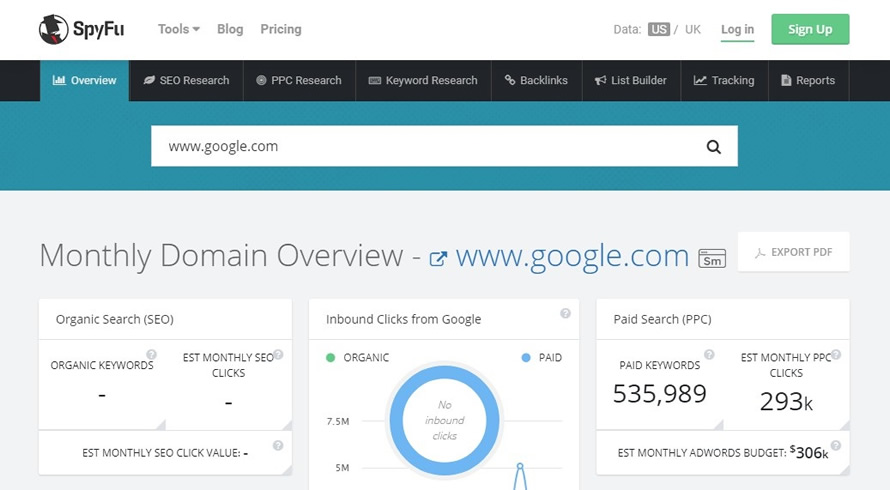The height and width of the screenshot is (490, 890).
Task: Open help for Est Monthly SEO Clicks
Action: coord(278,354)
